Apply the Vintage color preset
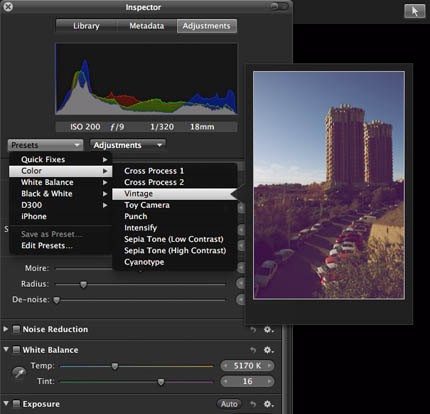430x414 pixels. pyautogui.click(x=175, y=194)
